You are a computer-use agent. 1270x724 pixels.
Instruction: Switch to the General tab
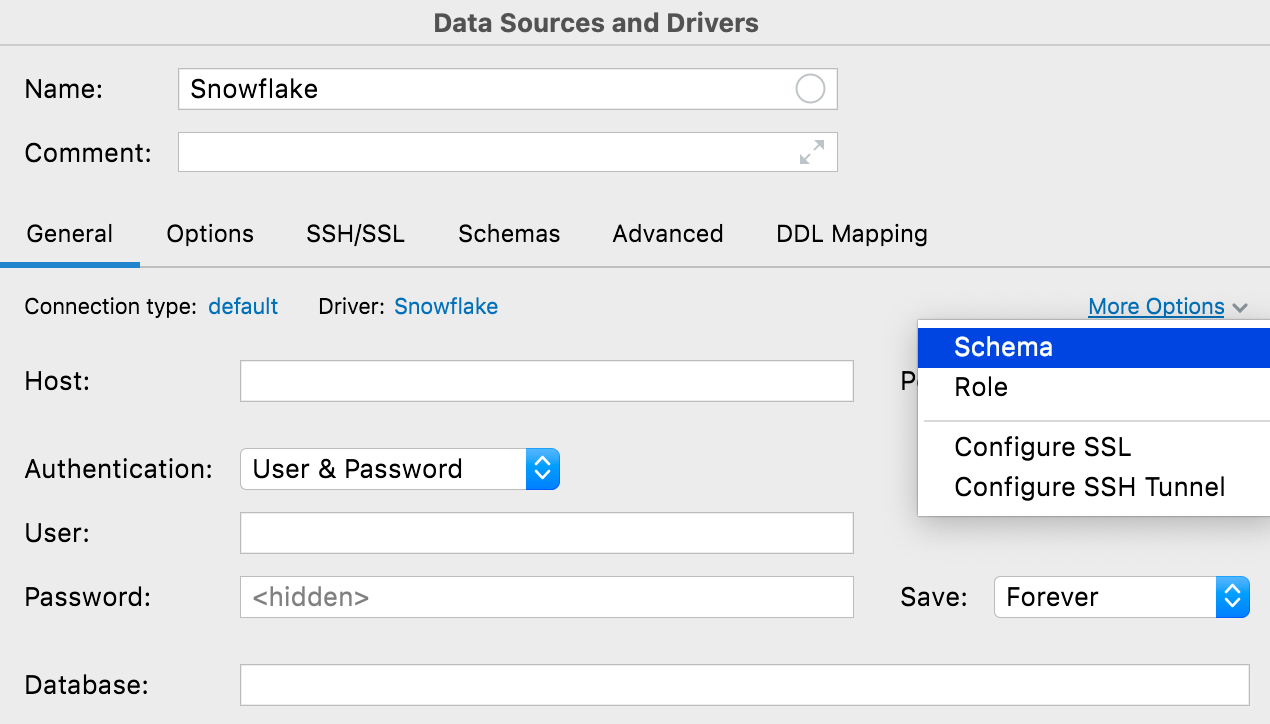(69, 234)
